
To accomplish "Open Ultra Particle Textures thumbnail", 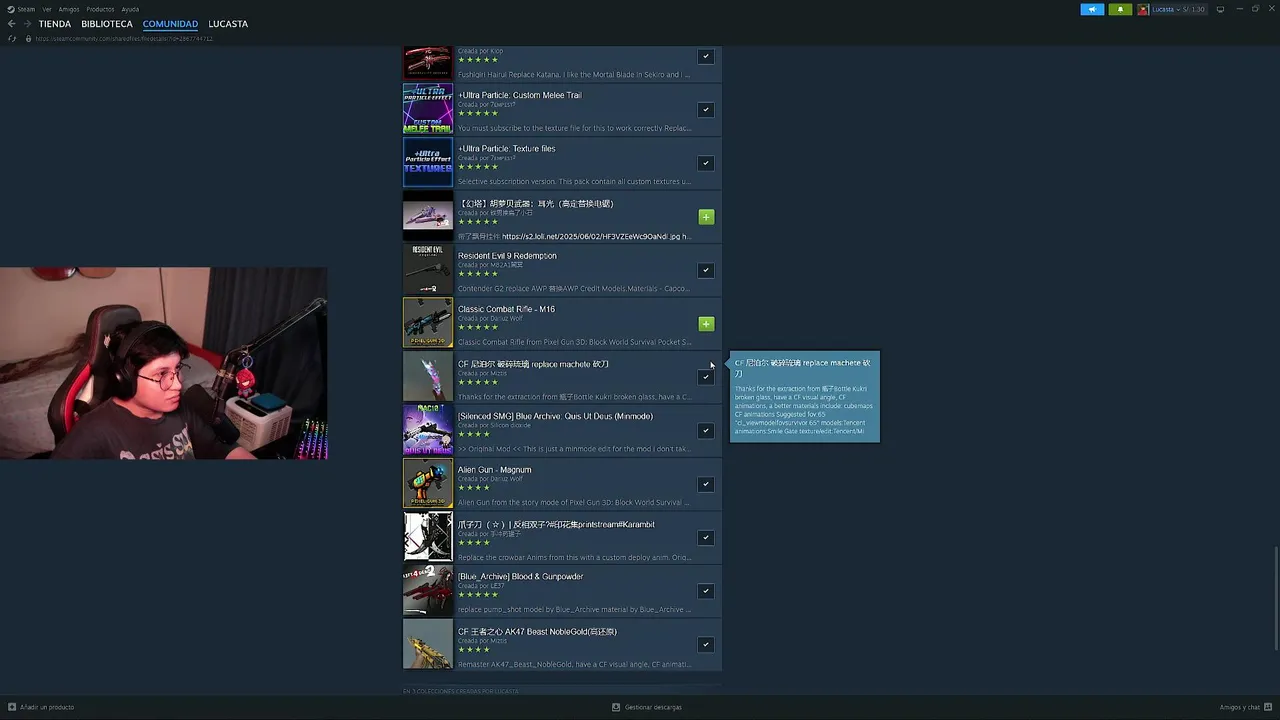I will click(x=428, y=162).
